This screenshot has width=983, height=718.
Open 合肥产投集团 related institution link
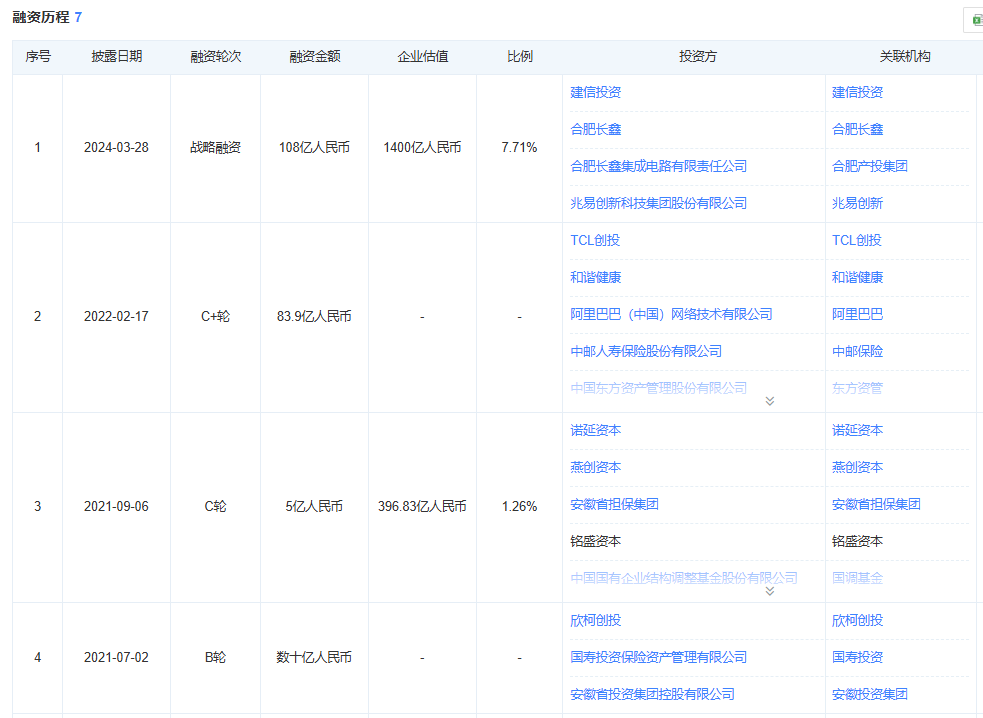(870, 166)
